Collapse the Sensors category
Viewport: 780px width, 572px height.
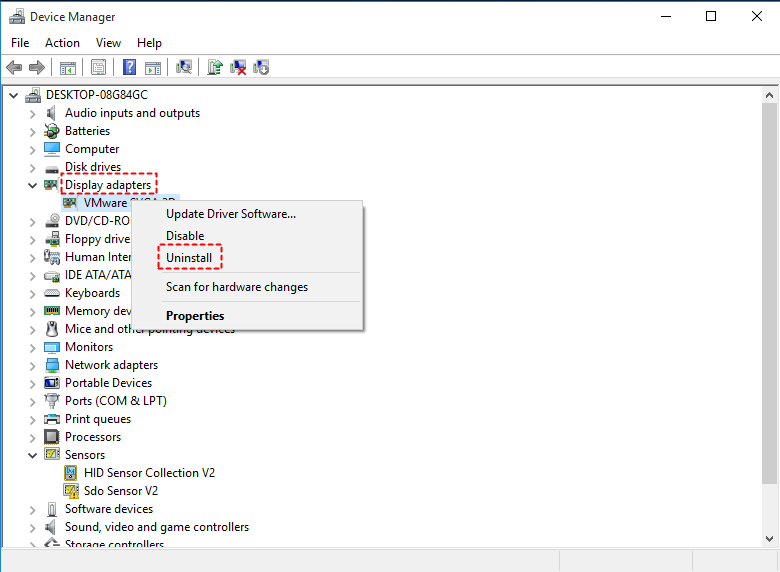point(33,455)
